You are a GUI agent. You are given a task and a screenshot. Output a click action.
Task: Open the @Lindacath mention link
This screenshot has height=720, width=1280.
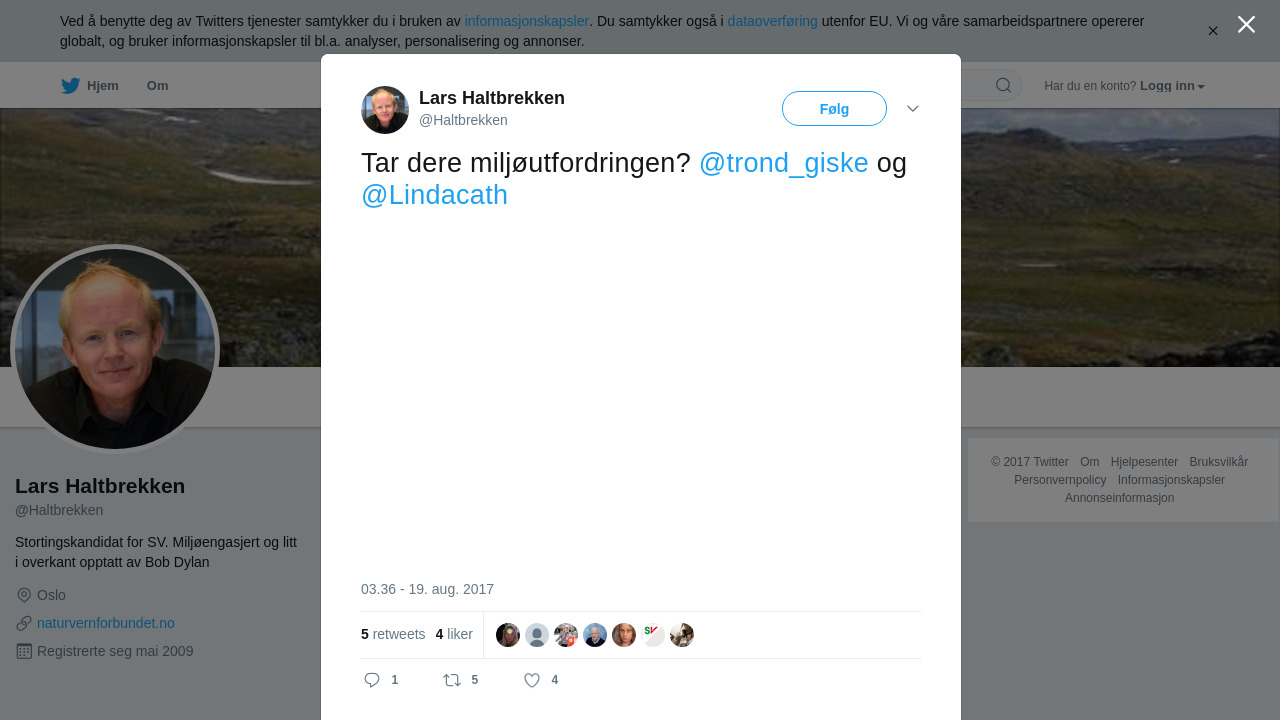[434, 195]
